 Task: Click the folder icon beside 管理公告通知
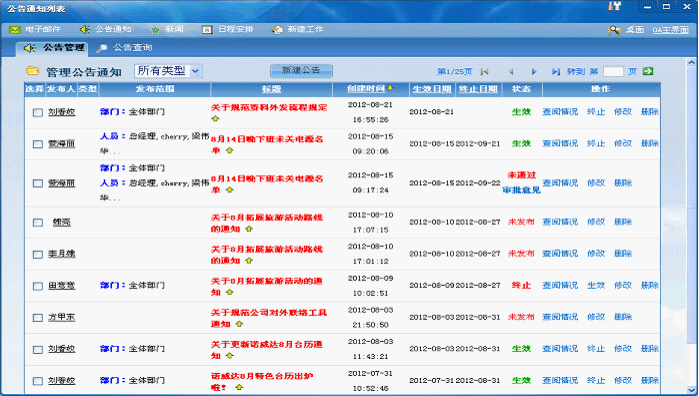click(x=33, y=70)
